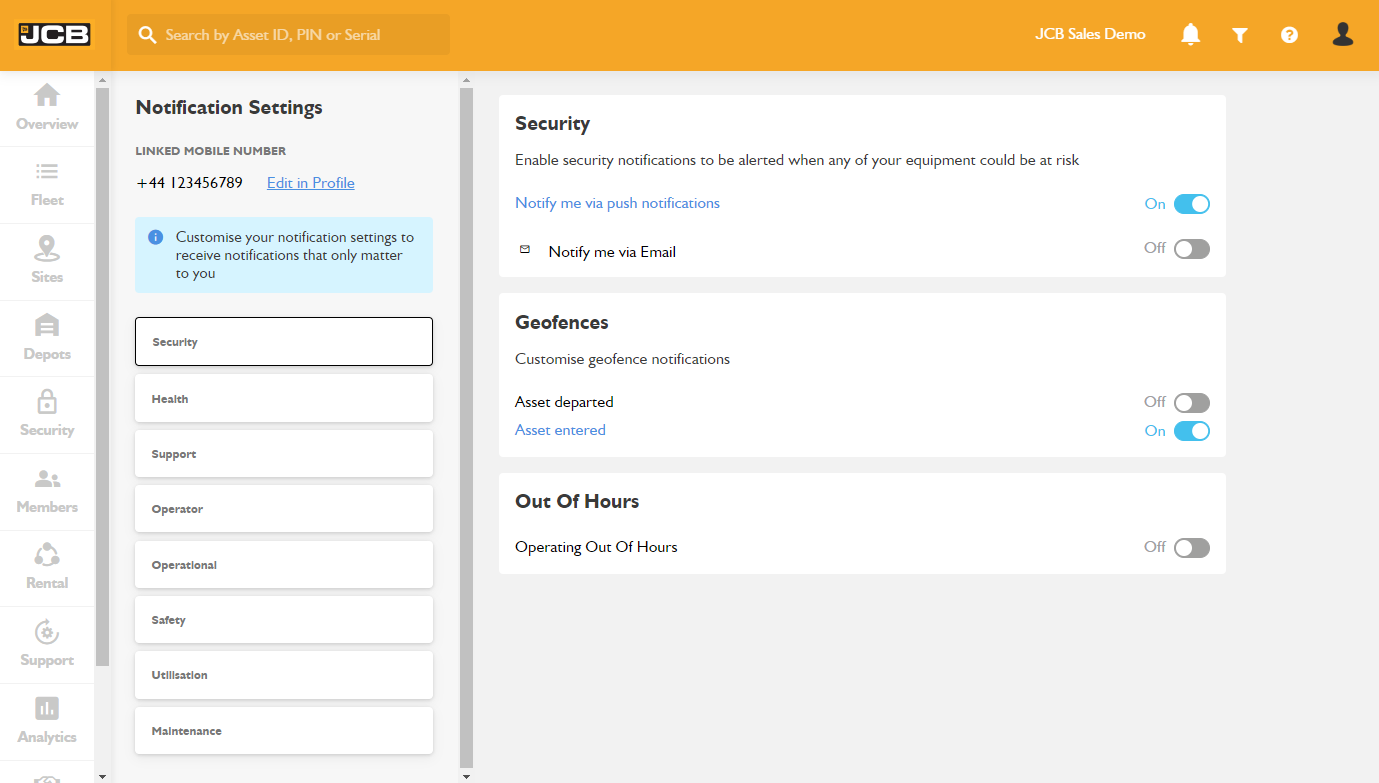Open Security section in left sidebar

pyautogui.click(x=47, y=415)
